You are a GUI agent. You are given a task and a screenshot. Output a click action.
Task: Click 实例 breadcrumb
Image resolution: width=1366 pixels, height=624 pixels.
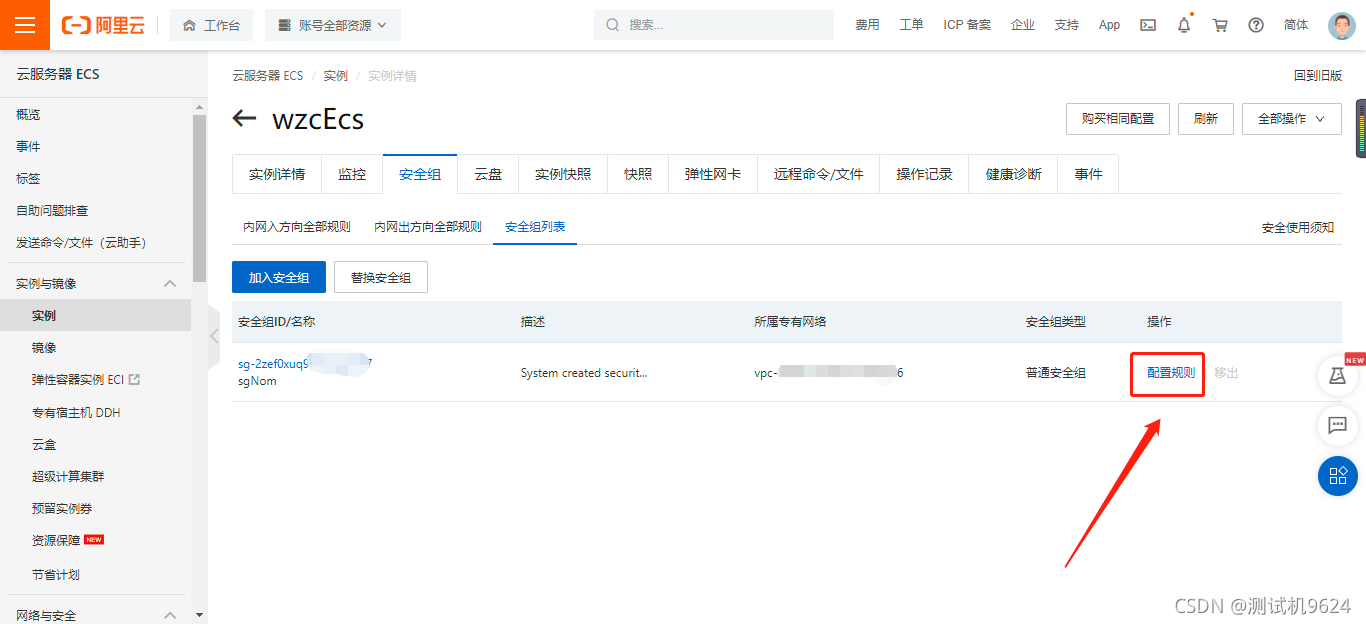coord(335,76)
